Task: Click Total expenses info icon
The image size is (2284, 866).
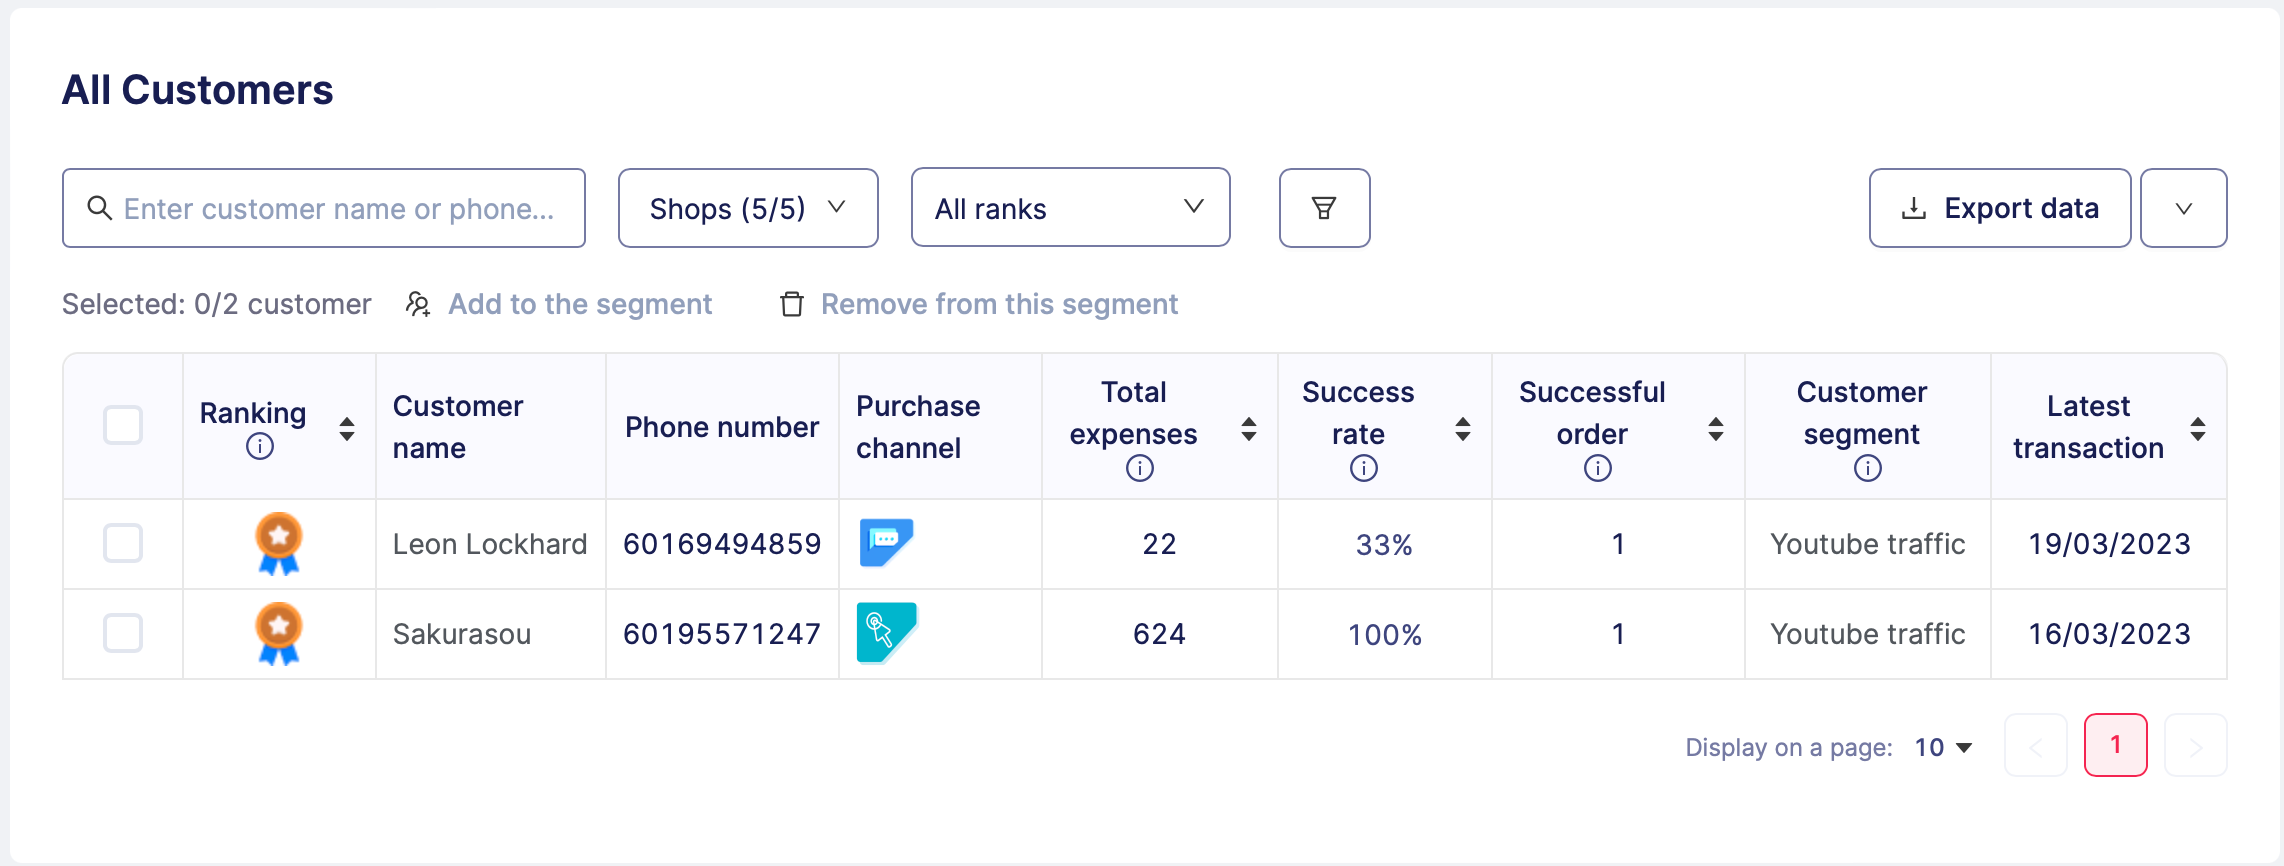Action: point(1139,468)
